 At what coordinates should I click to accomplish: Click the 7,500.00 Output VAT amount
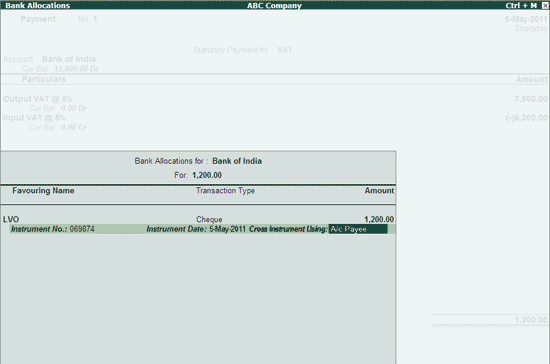click(531, 99)
